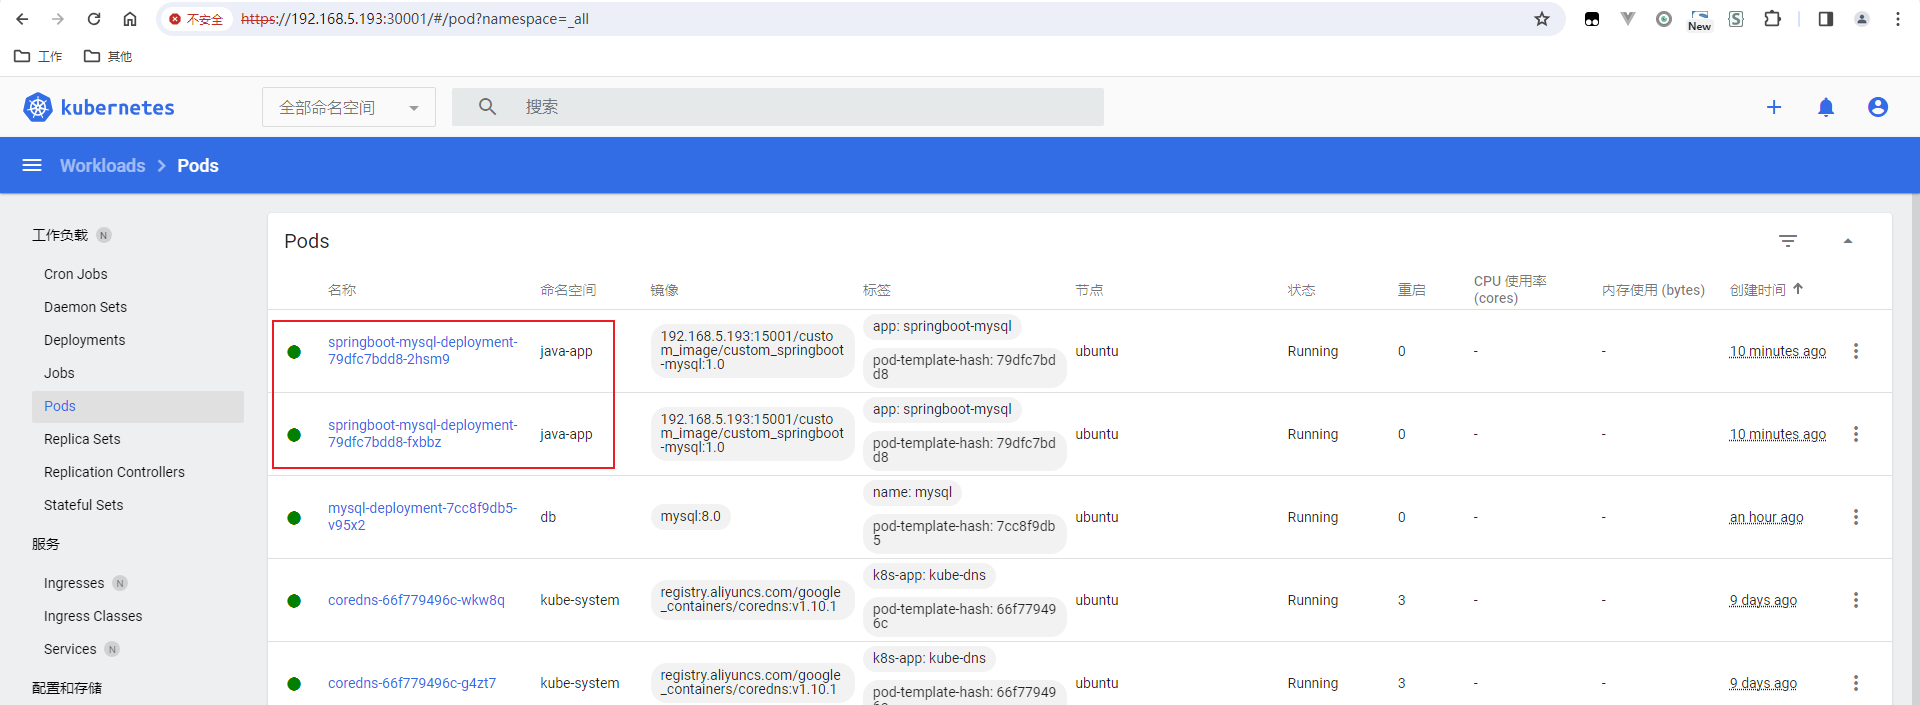Click 'k8s-app: kube-dns' label in wkw8q row
1920x705 pixels.
(929, 575)
